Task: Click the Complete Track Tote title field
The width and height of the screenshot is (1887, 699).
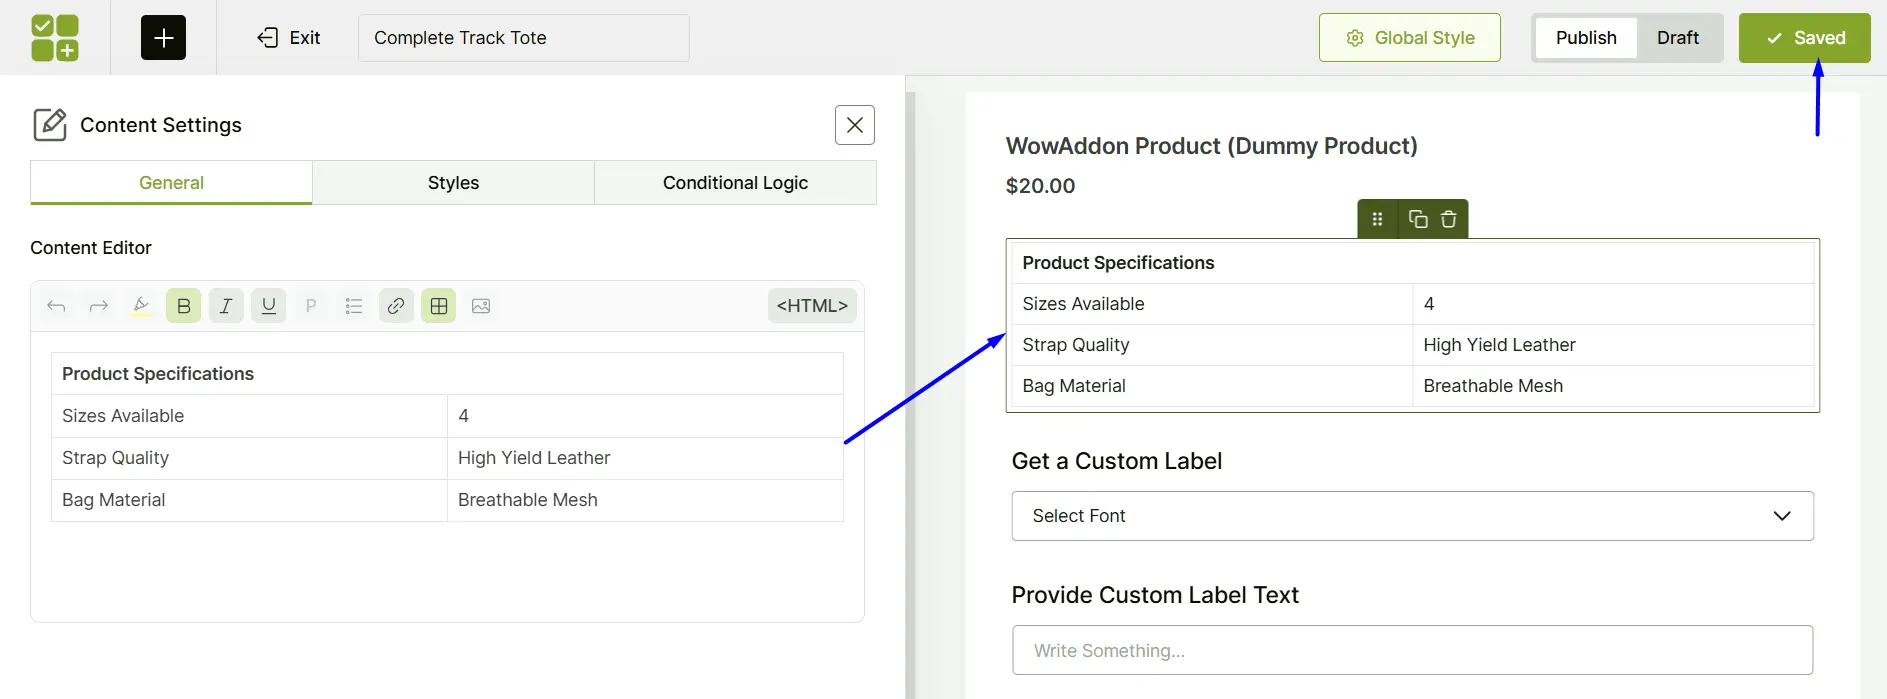Action: click(x=524, y=38)
